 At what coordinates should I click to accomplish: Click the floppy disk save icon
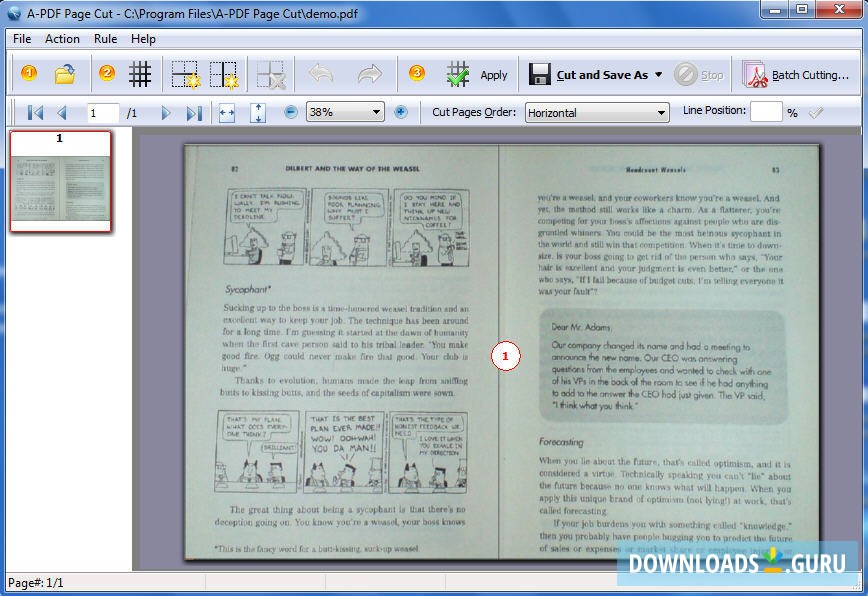pyautogui.click(x=539, y=74)
